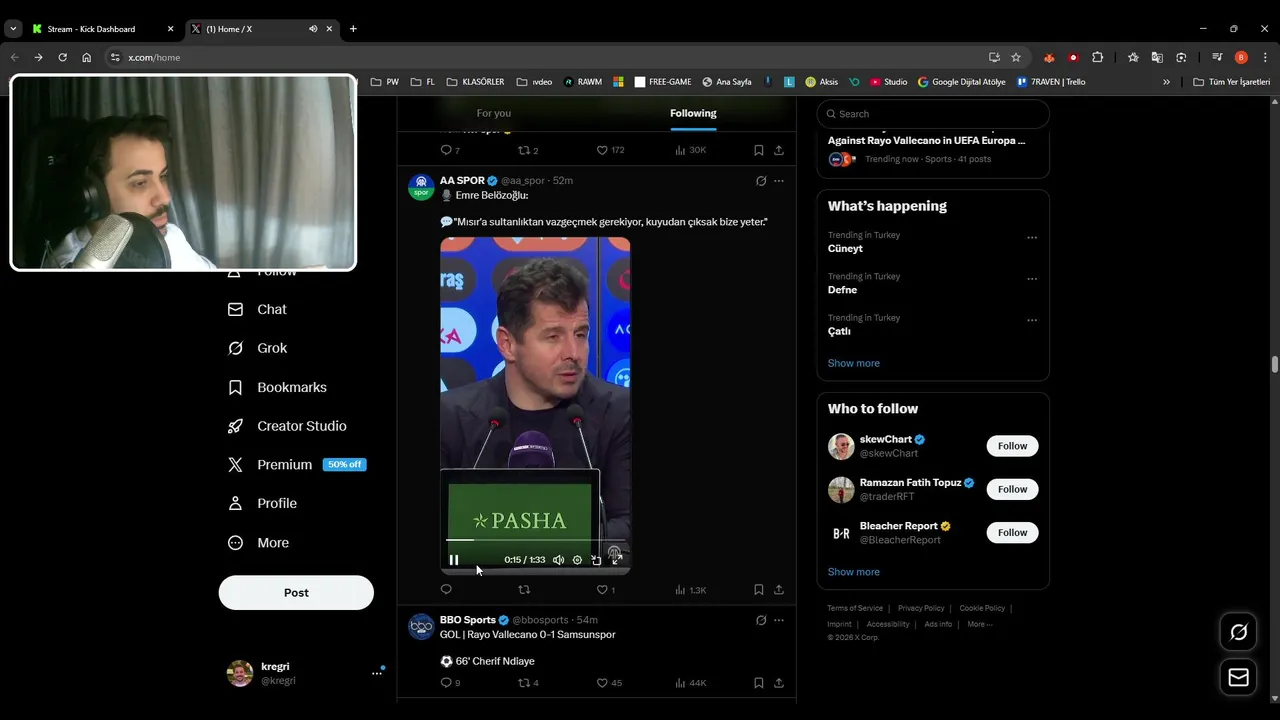
Task: Open floating Messages envelope button
Action: pos(1239,678)
